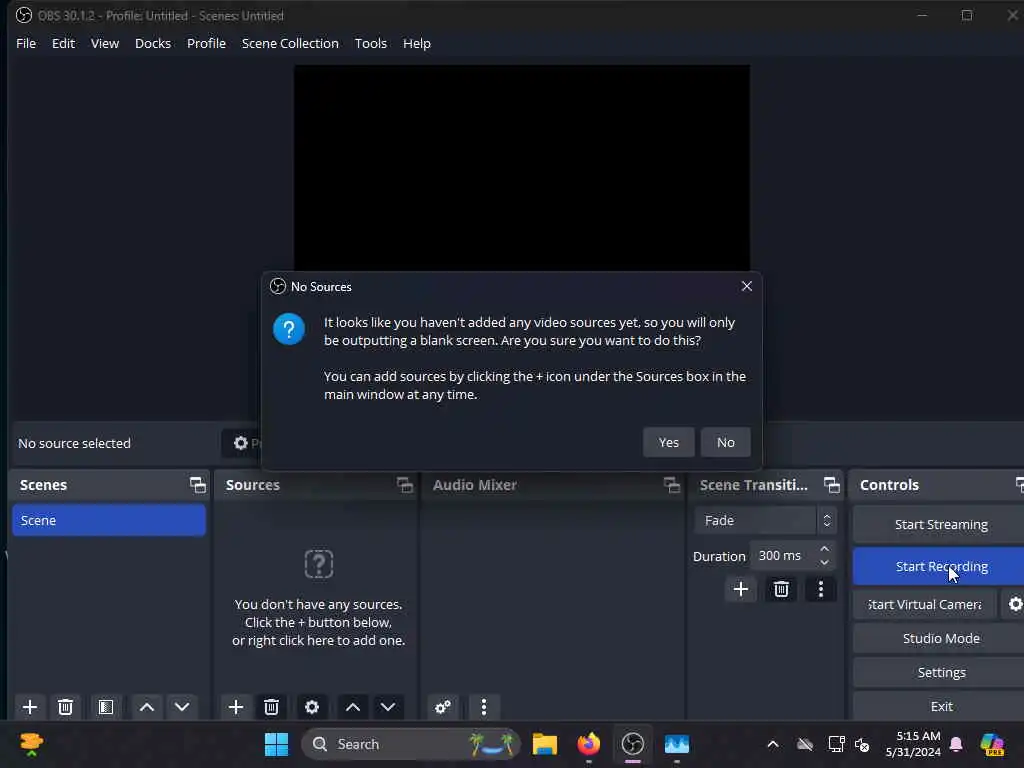1024x768 pixels.
Task: Undock the Audio Mixer panel
Action: (x=671, y=485)
